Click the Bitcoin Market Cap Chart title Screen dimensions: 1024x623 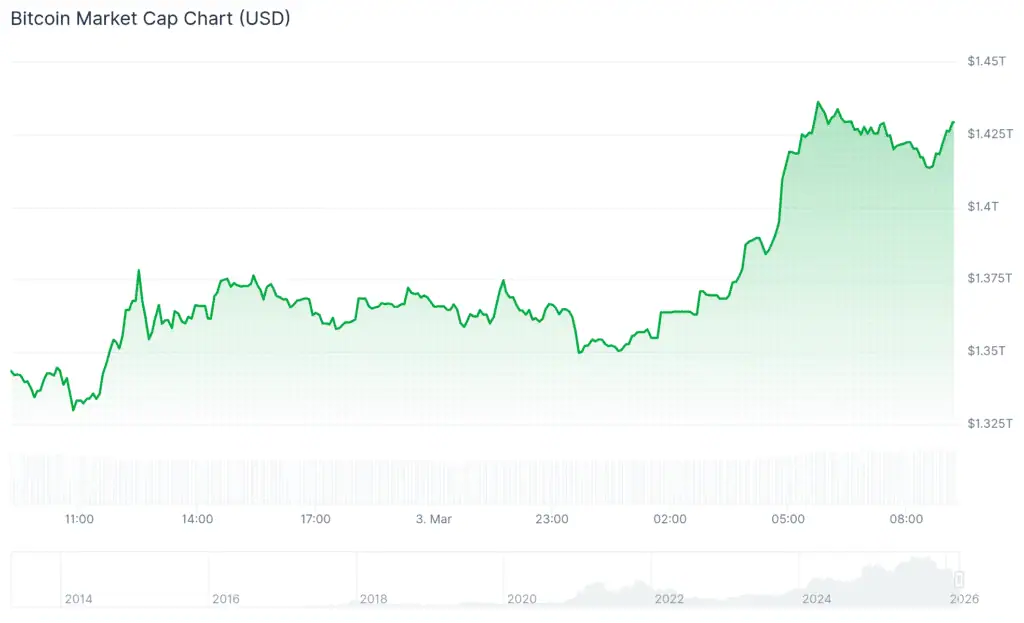tap(150, 18)
